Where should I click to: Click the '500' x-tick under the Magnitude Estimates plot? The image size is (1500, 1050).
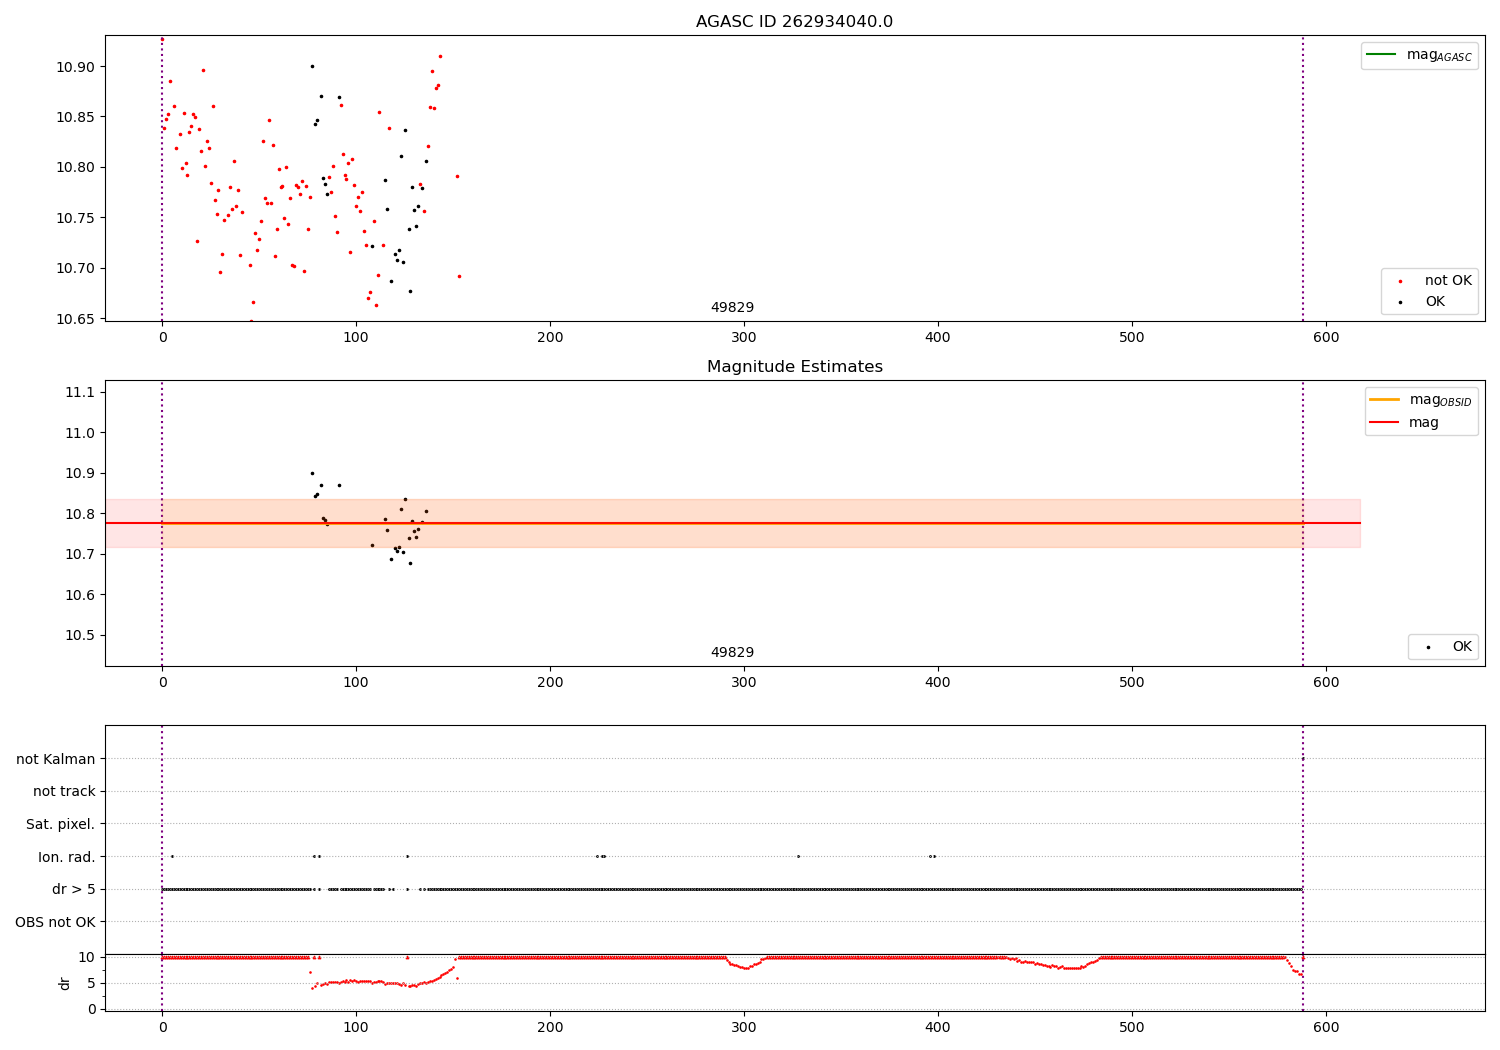tap(1132, 683)
